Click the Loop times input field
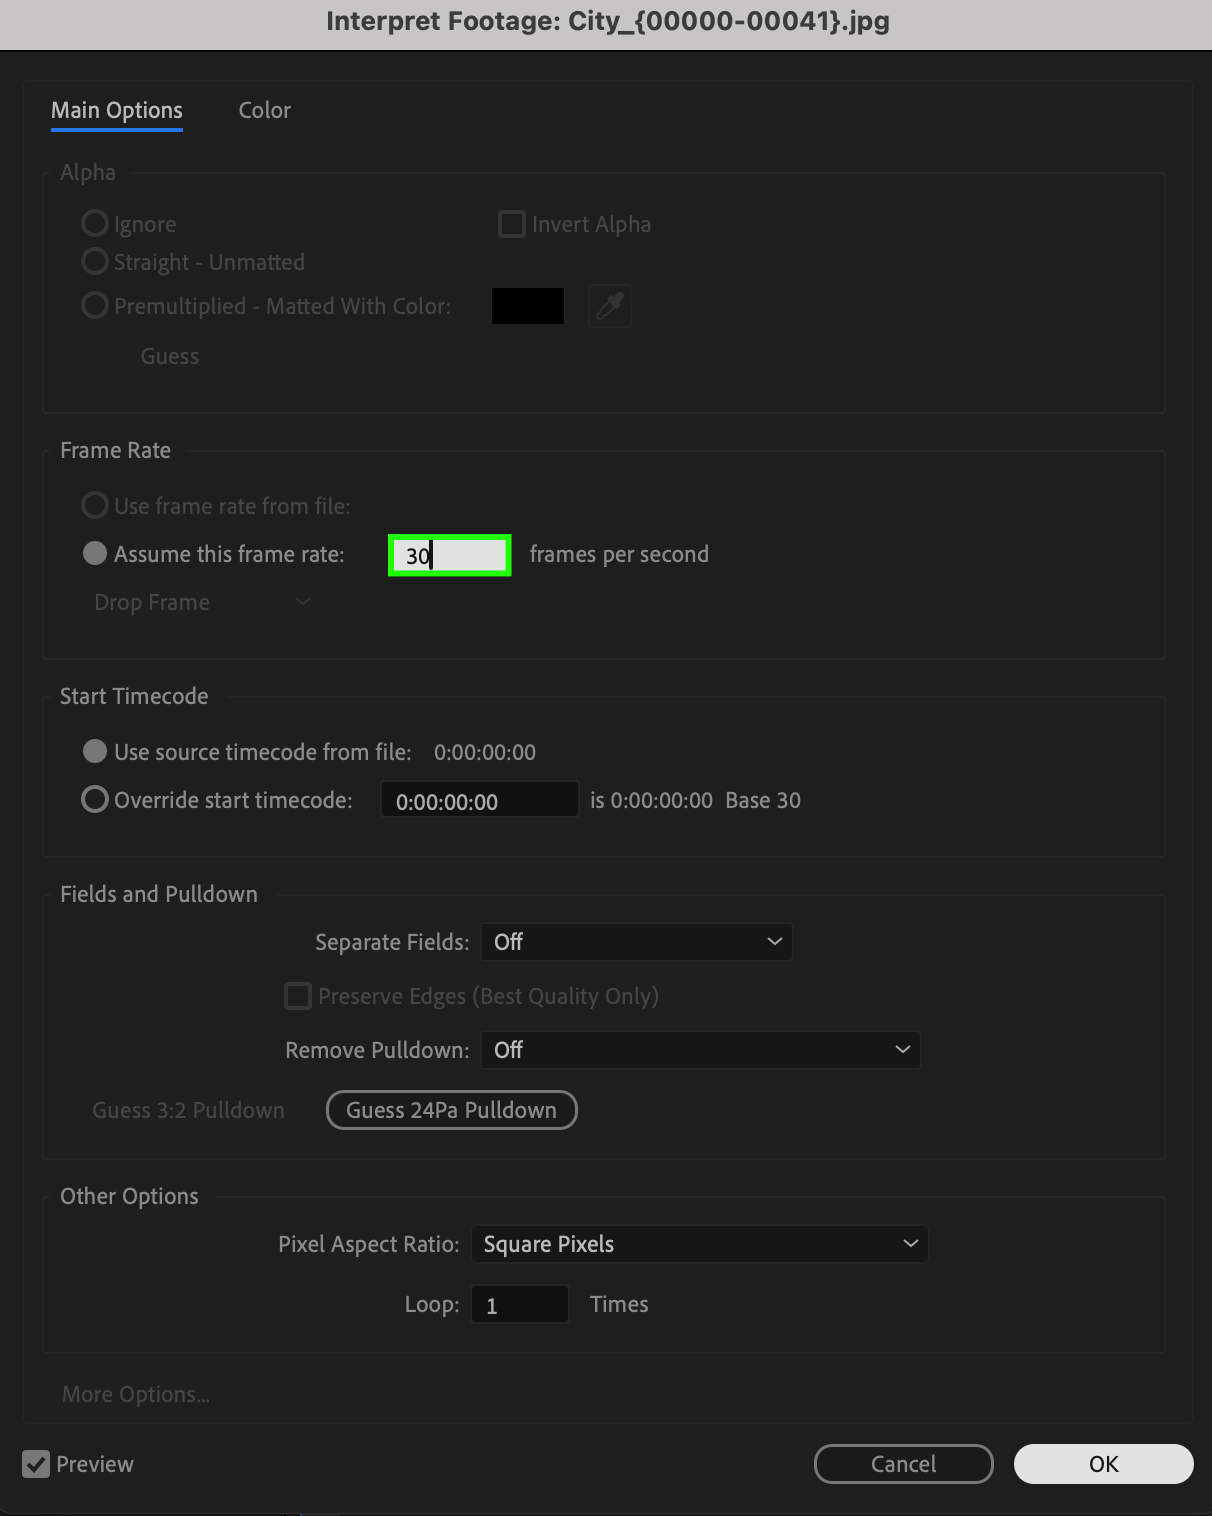 pyautogui.click(x=519, y=1305)
